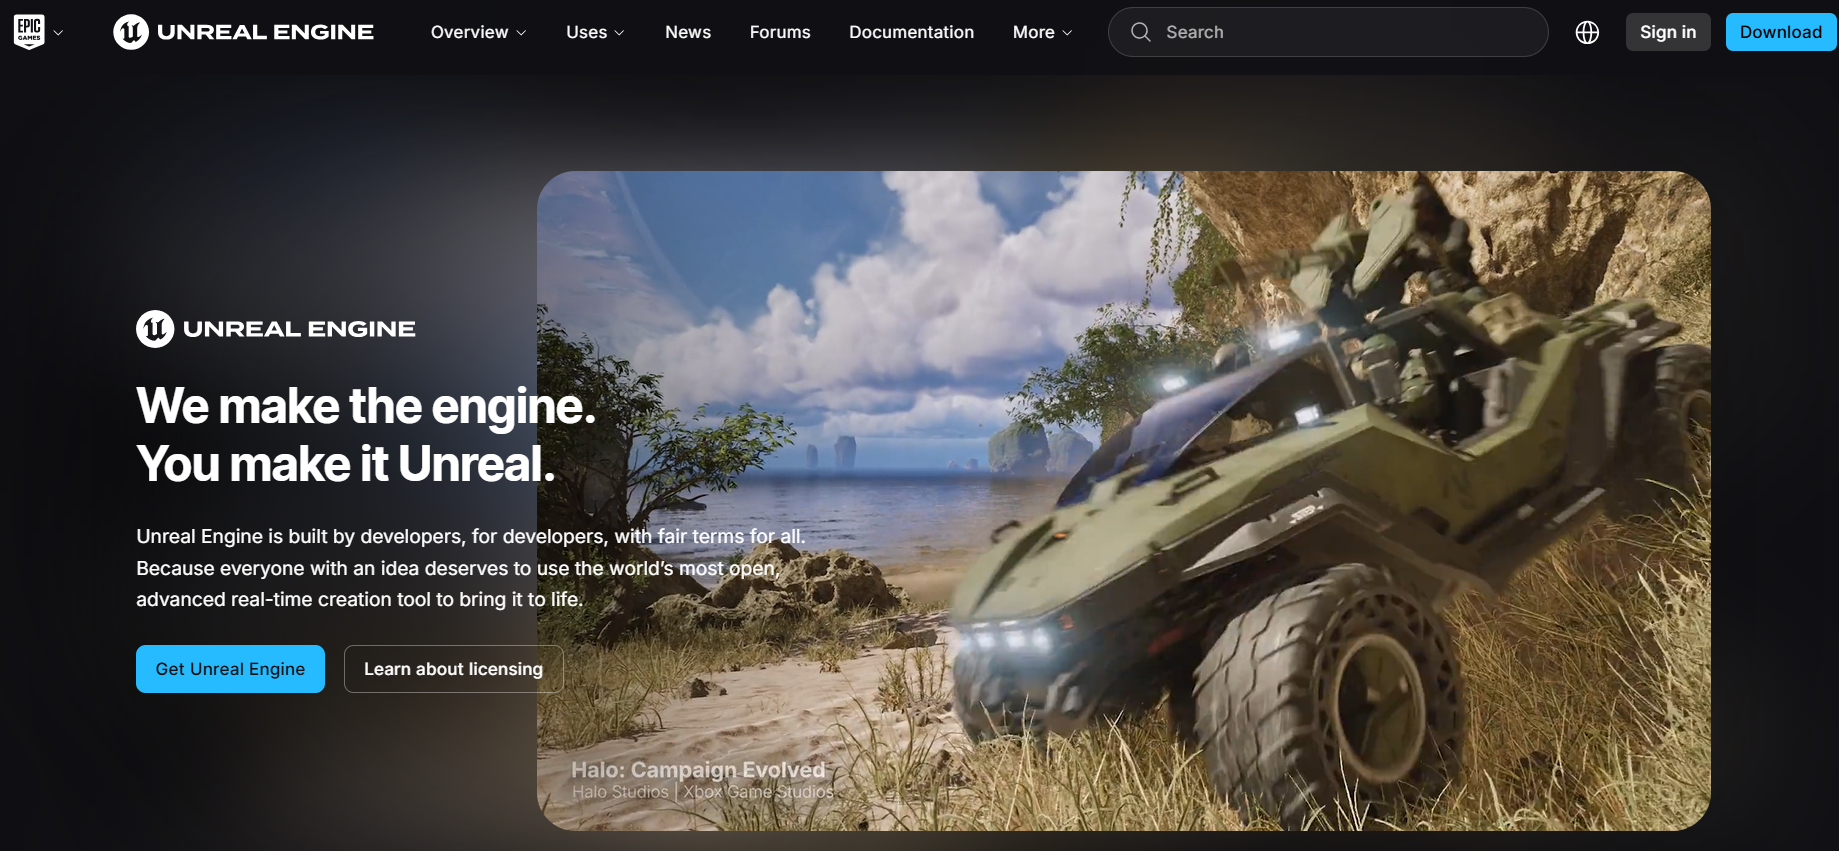Expand the chevron next to Epic Games logo
The height and width of the screenshot is (851, 1839).
click(58, 33)
